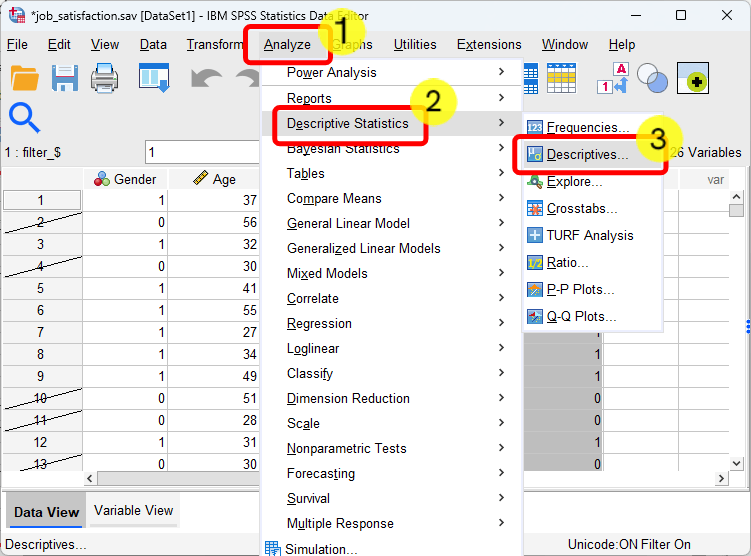
Task: Click the Ratio icon in the submenu
Action: pos(535,263)
